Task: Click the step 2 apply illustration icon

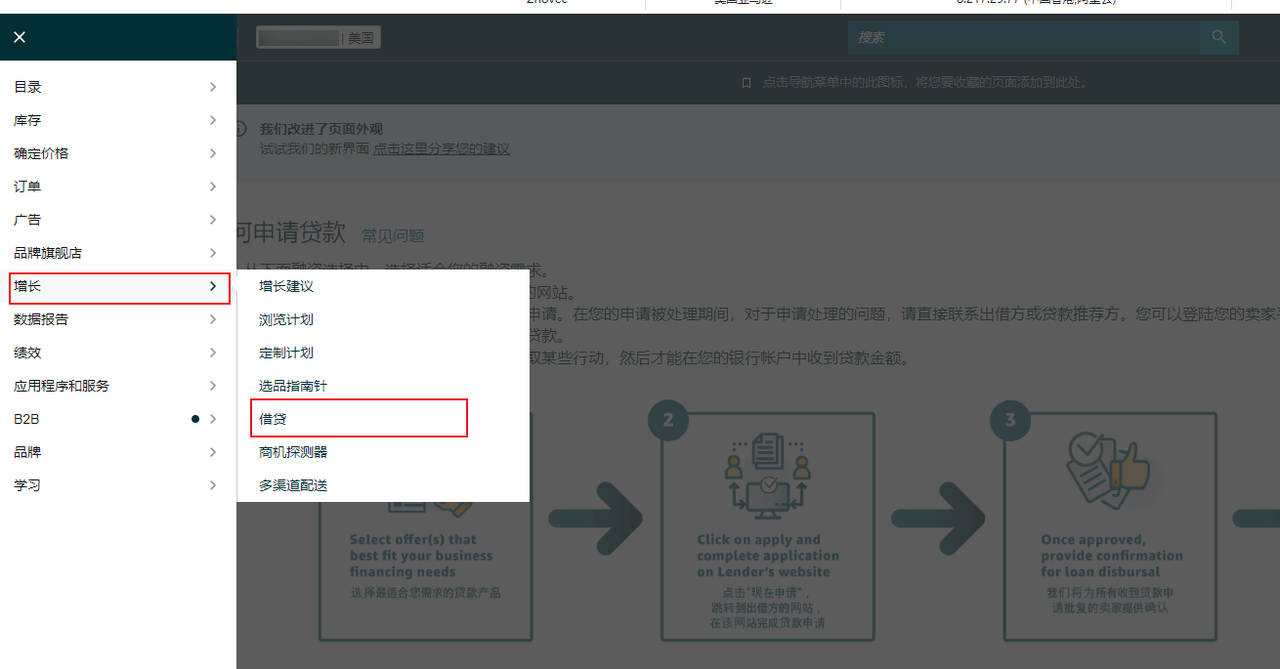Action: click(x=767, y=477)
